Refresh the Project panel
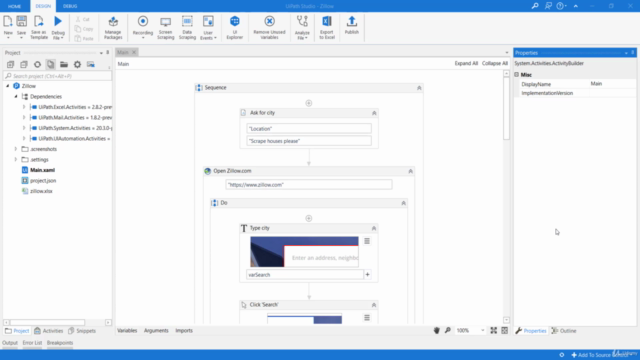The height and width of the screenshot is (360, 640). click(x=37, y=64)
